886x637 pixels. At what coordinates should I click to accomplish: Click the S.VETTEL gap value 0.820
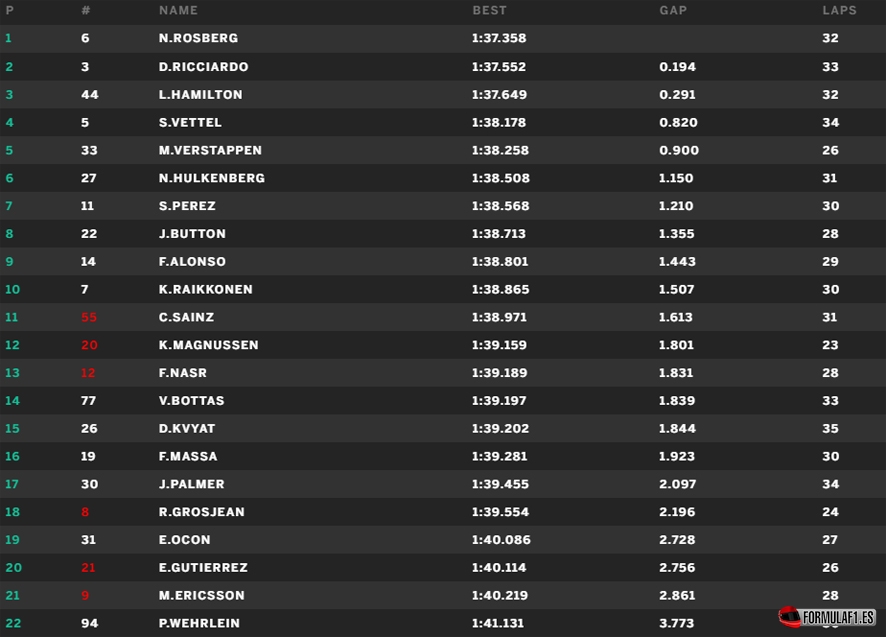click(x=678, y=123)
